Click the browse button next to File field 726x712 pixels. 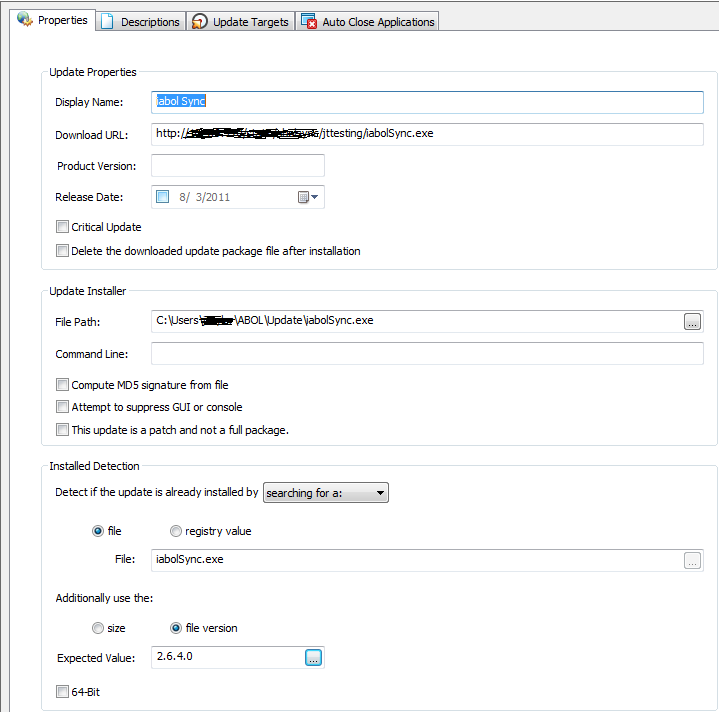(692, 561)
